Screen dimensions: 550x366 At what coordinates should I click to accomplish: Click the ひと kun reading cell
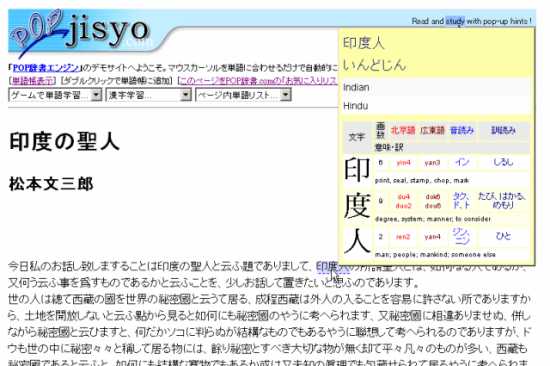(x=503, y=237)
